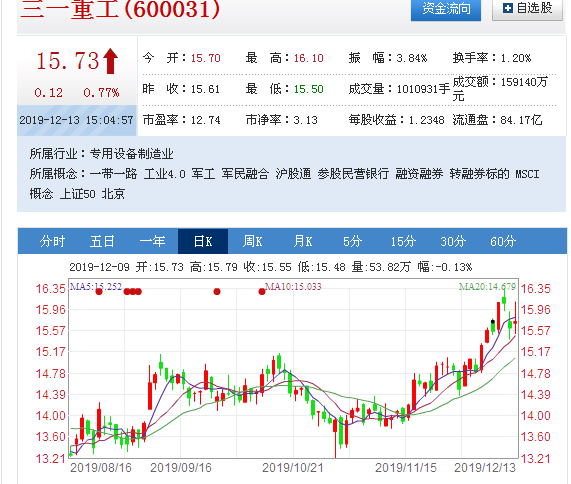This screenshot has height=484, width=571.
Task: Click the 最高 value 16.10
Action: click(x=309, y=58)
